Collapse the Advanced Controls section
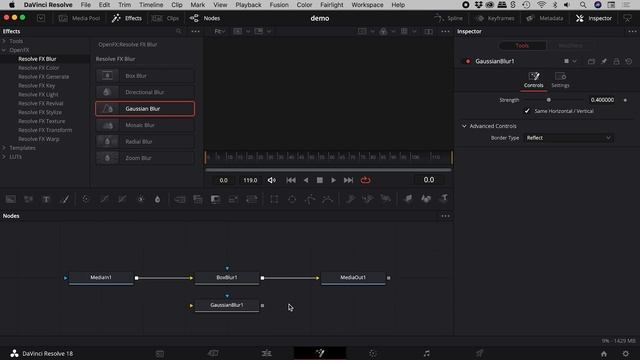The width and height of the screenshot is (640, 360). click(x=464, y=126)
